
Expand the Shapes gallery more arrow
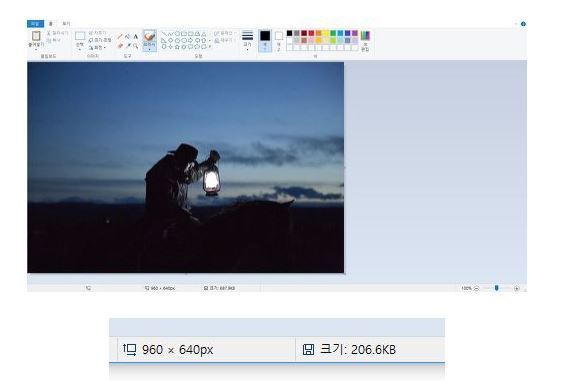[210, 47]
